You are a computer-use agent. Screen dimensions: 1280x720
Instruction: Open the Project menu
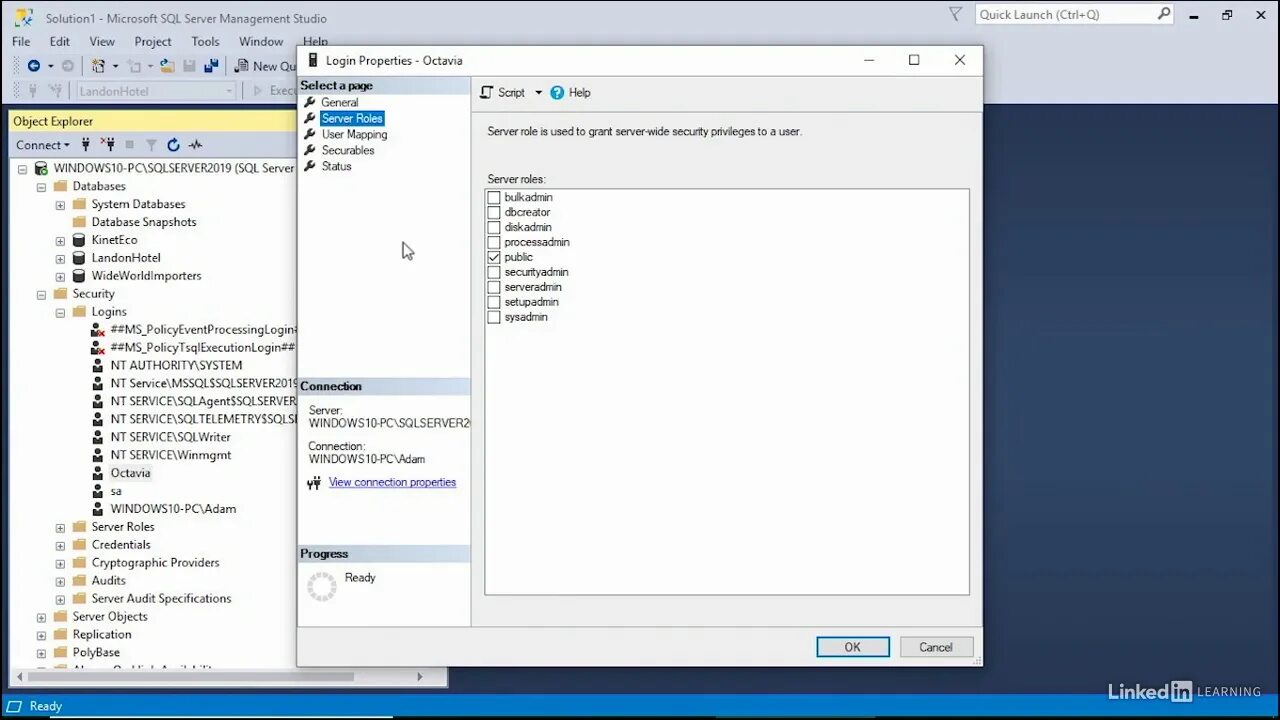(x=153, y=41)
